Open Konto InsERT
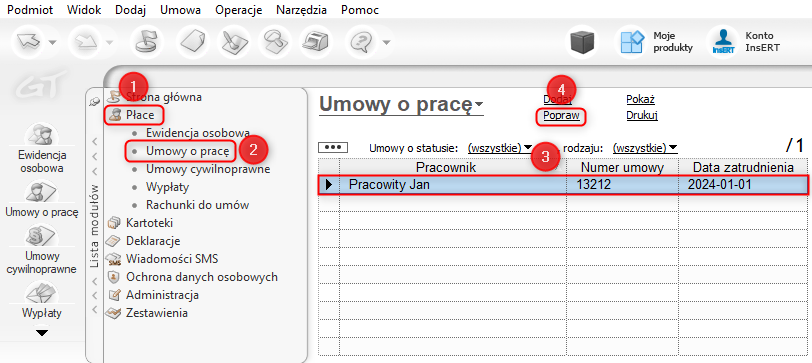This screenshot has height=363, width=812. tap(744, 42)
